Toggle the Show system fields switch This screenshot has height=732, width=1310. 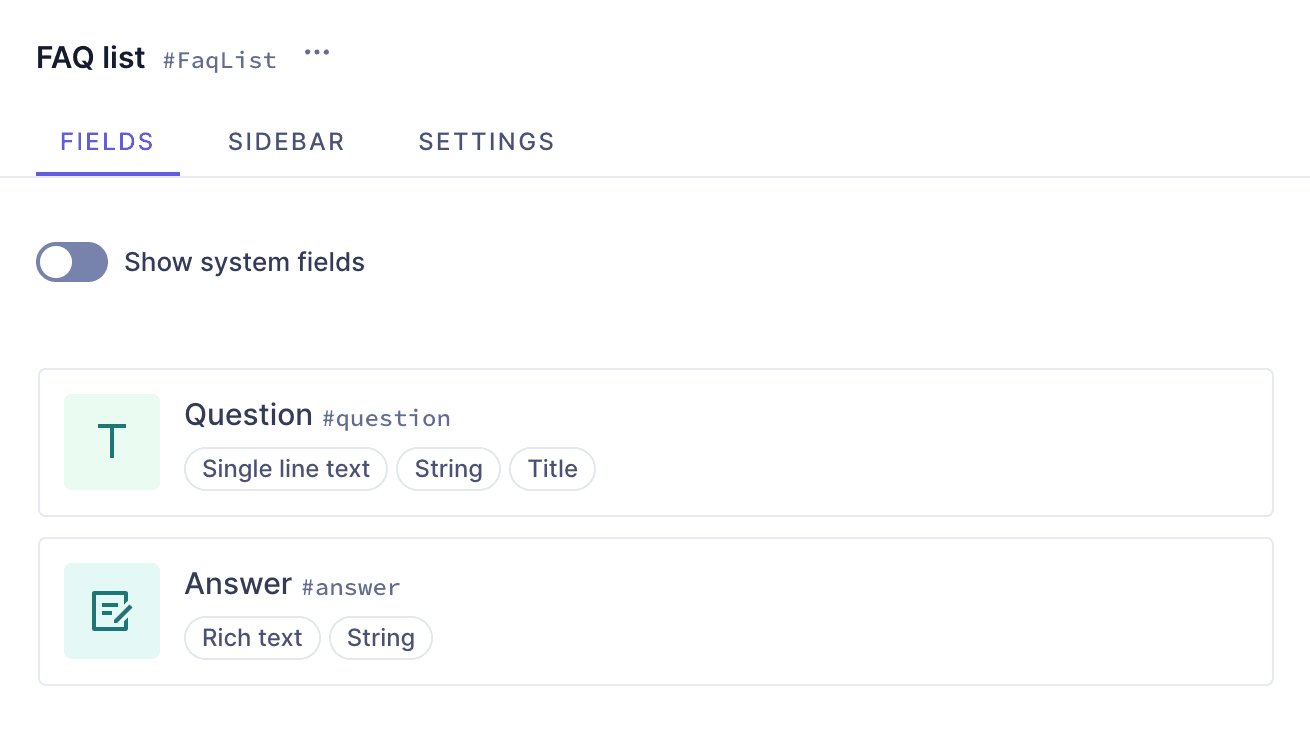coord(72,262)
